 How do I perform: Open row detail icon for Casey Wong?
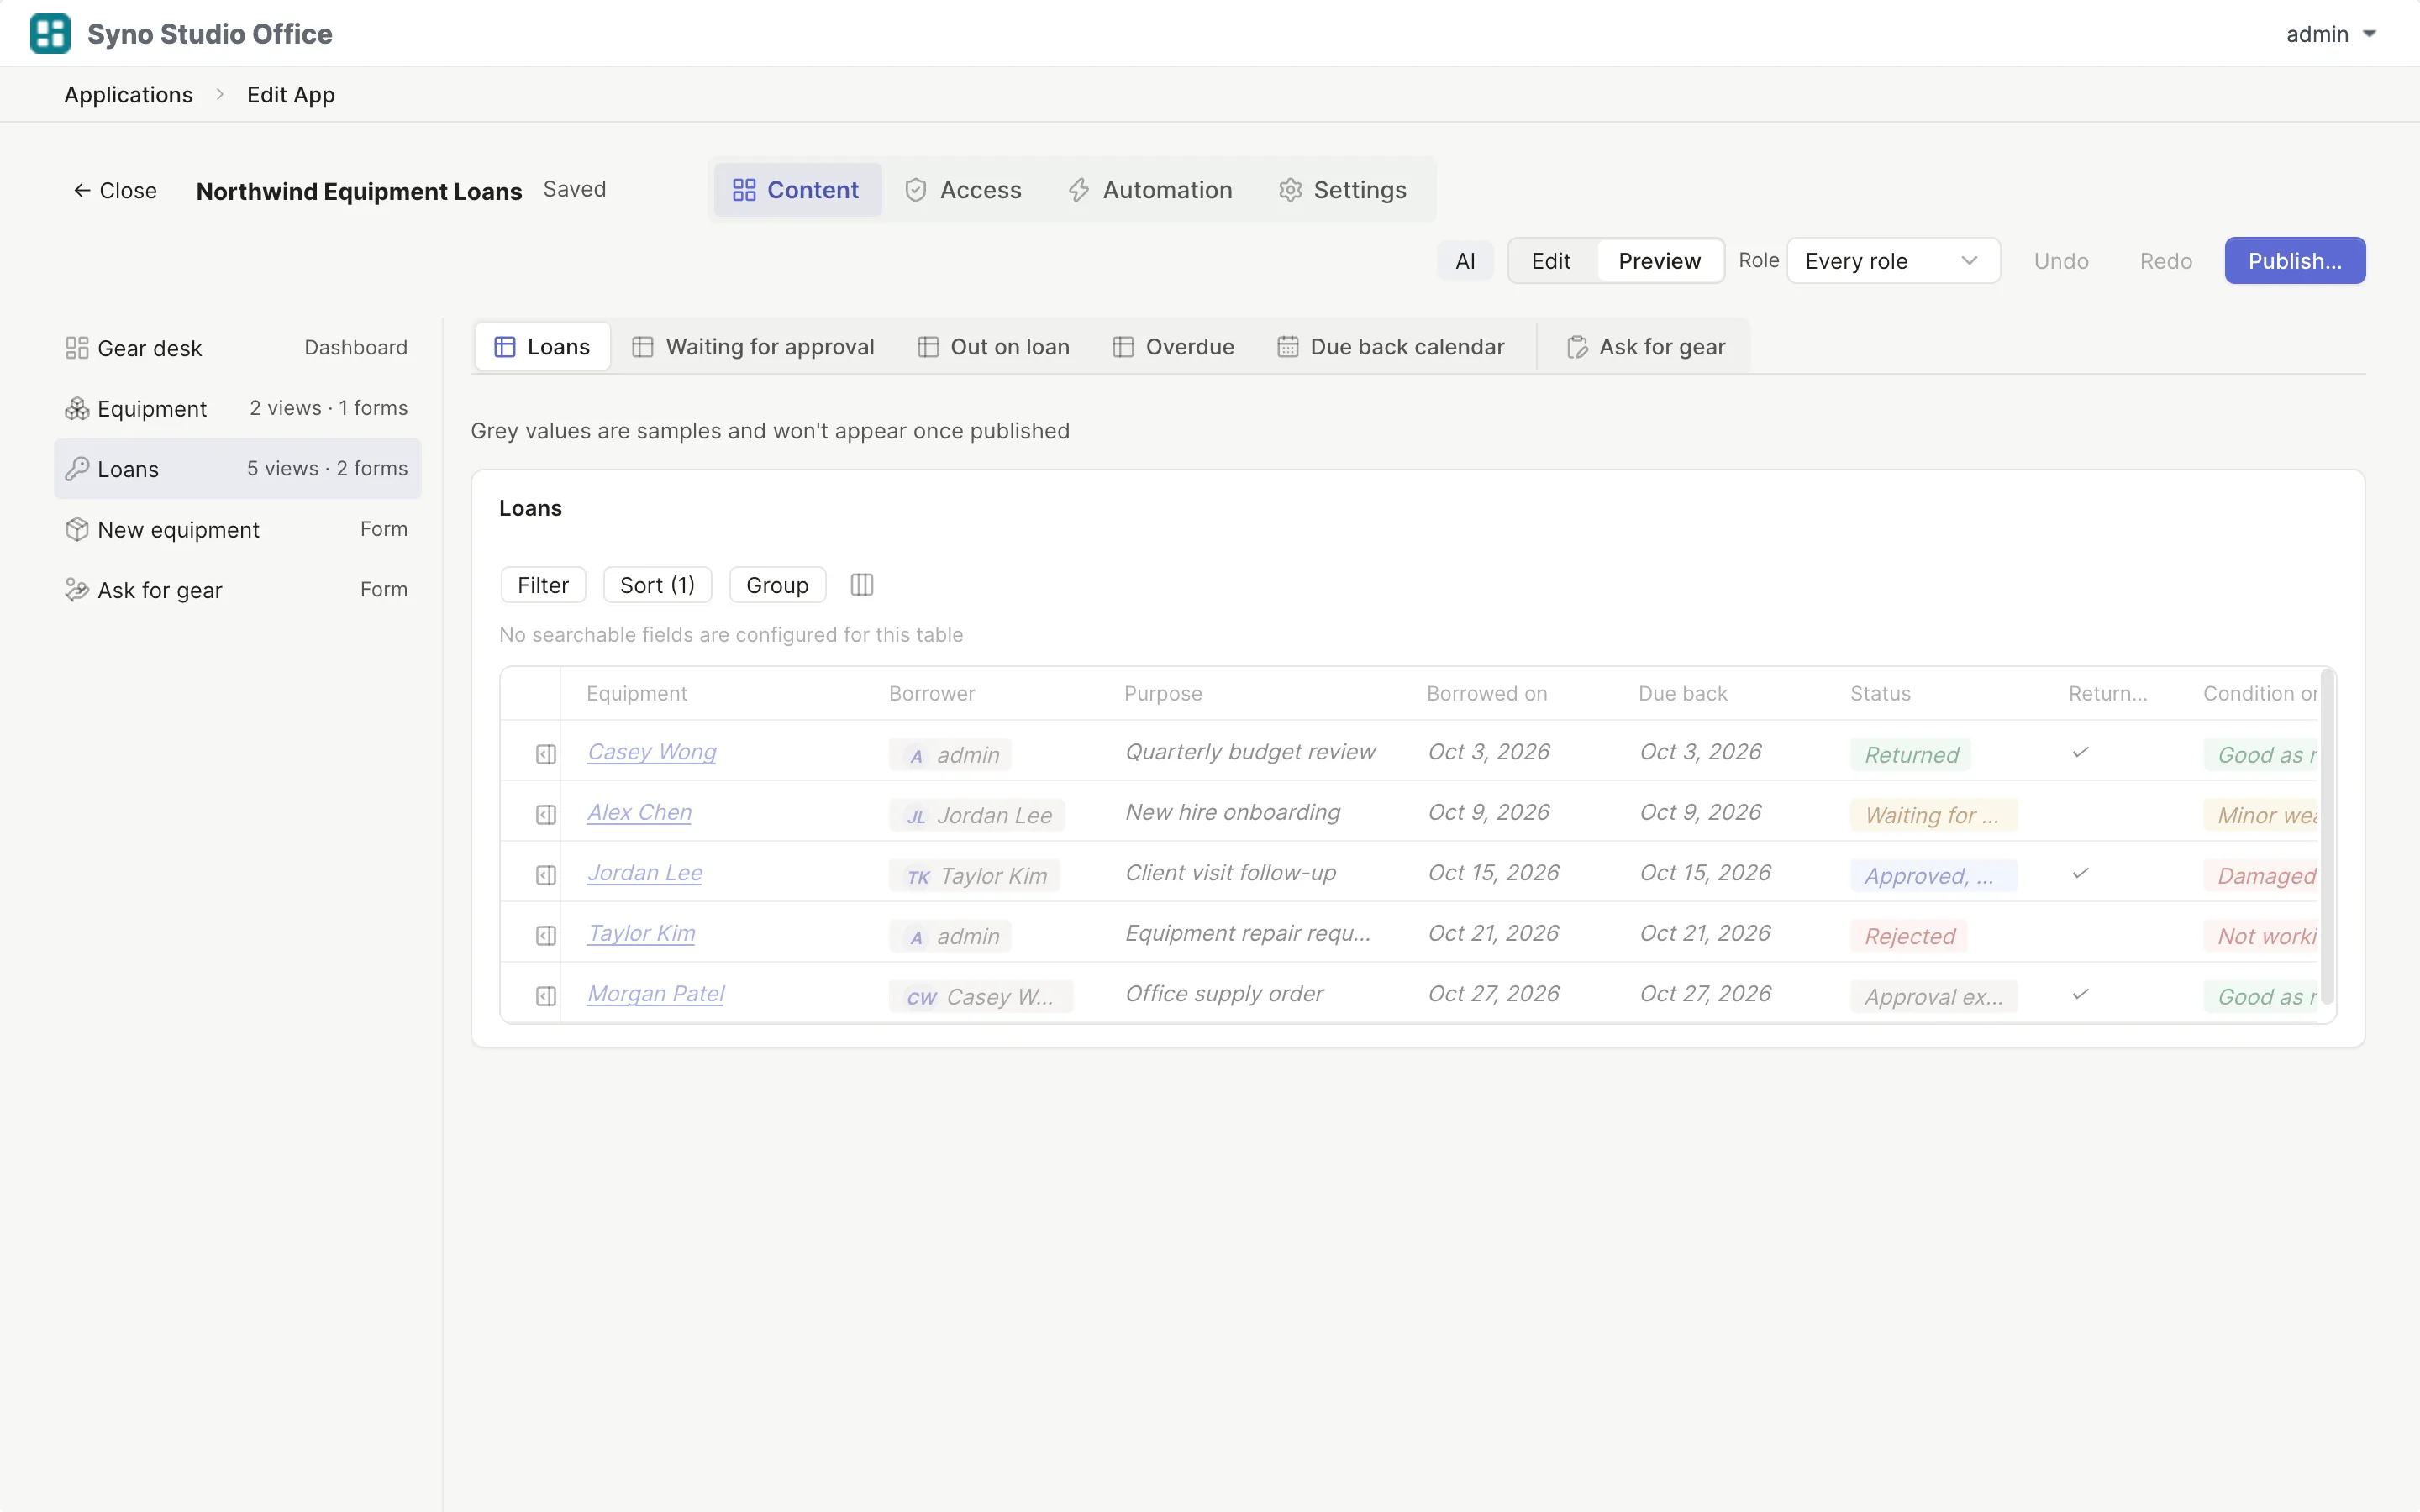(x=546, y=754)
